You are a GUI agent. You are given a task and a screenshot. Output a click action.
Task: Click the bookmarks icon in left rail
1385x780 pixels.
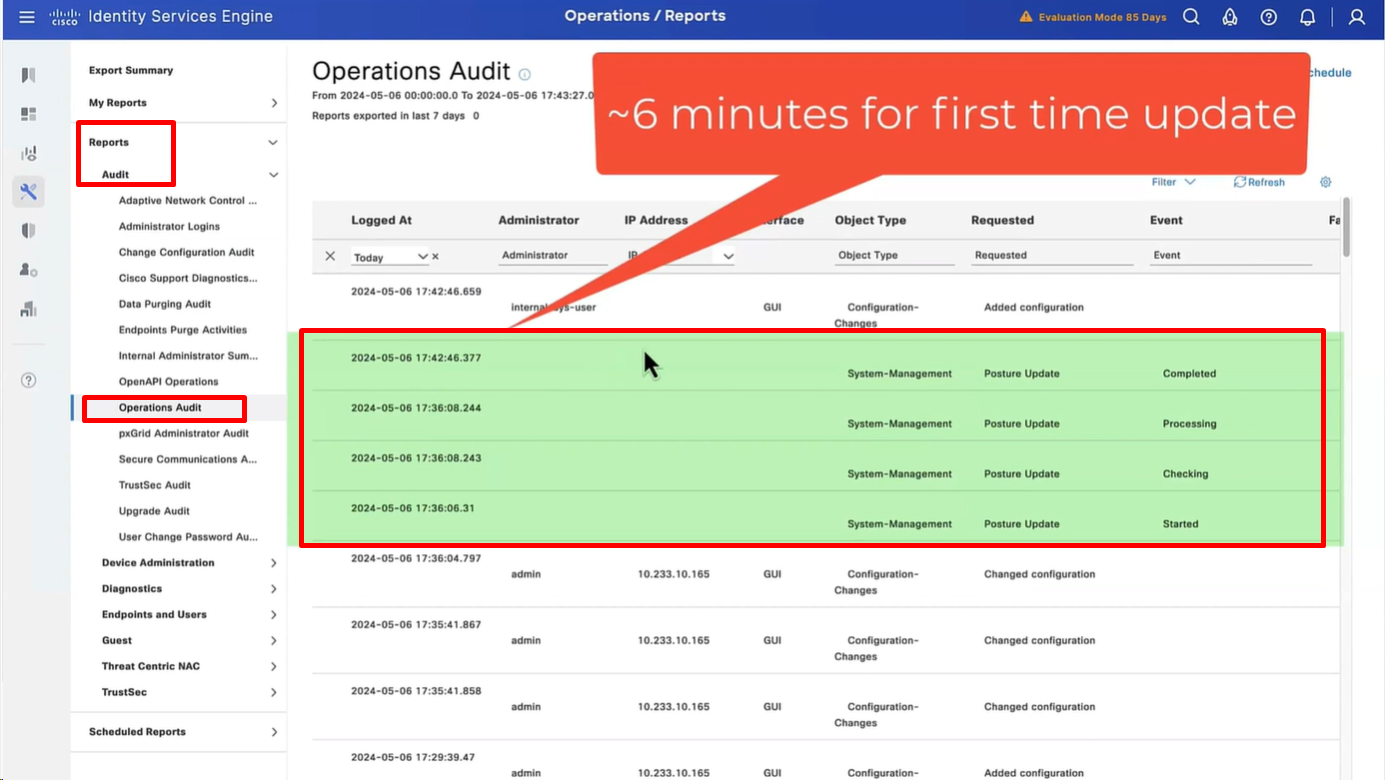[28, 76]
